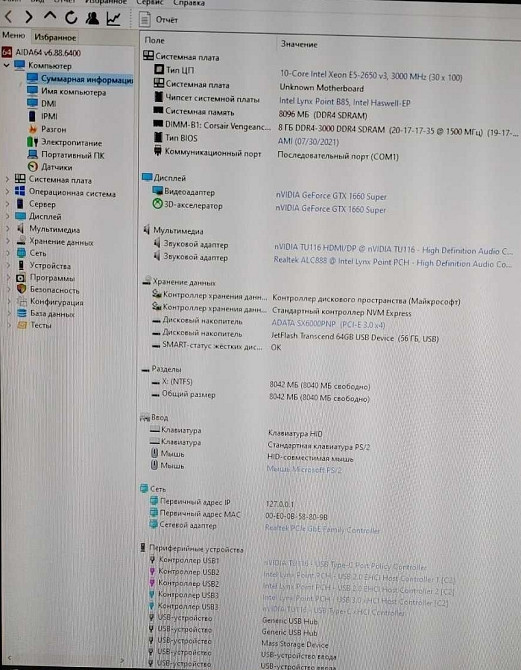The image size is (521, 670).
Task: Click the Back navigation arrow
Action: click(x=9, y=17)
